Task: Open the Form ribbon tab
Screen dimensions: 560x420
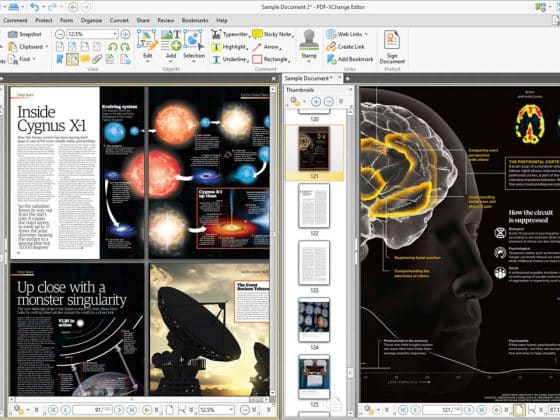Action: pos(66,20)
